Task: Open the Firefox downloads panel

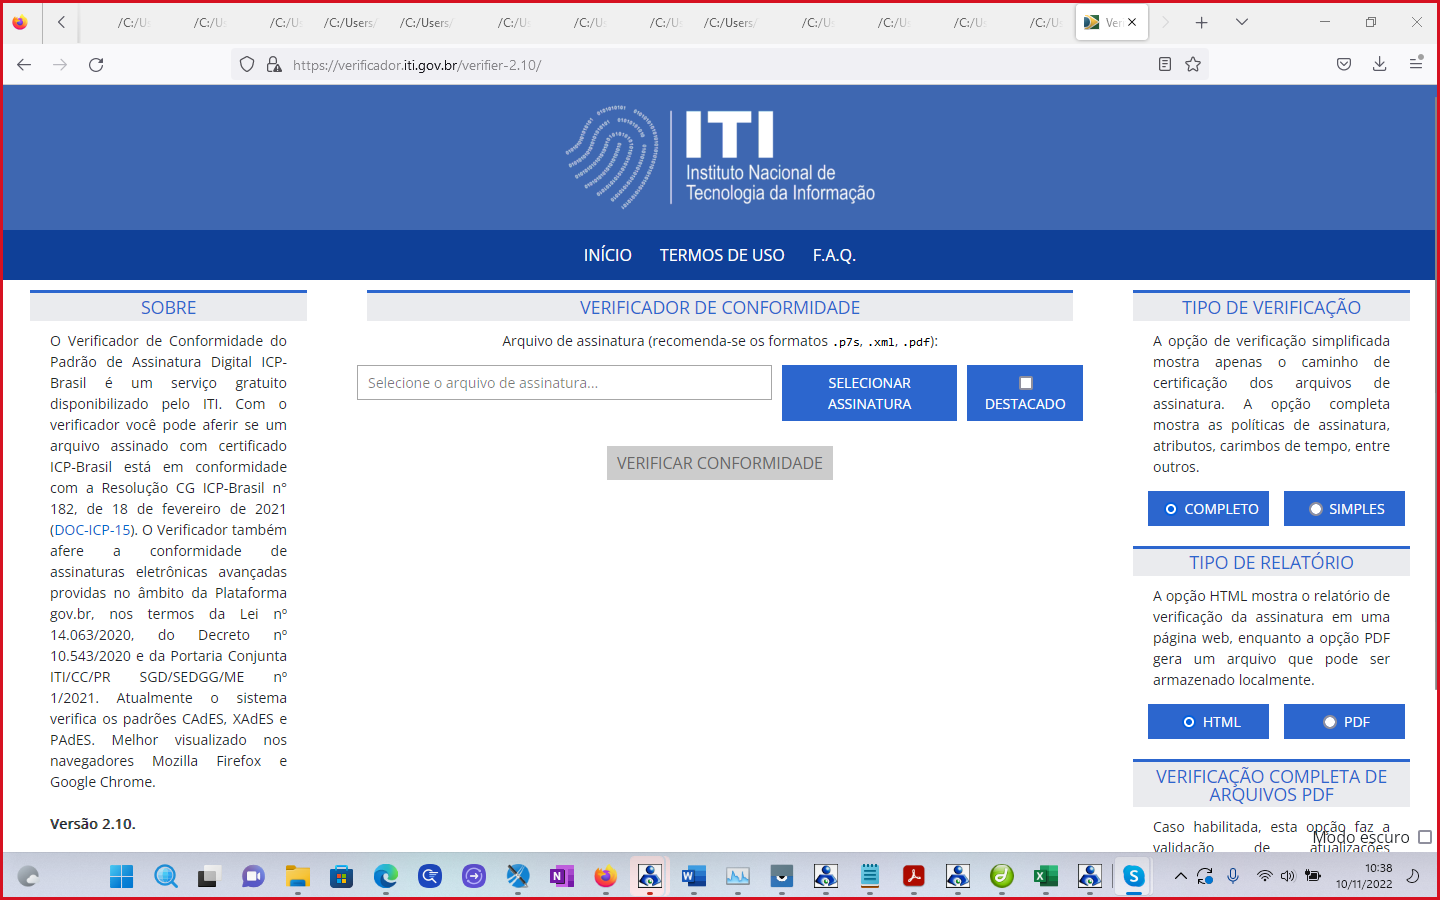Action: pyautogui.click(x=1379, y=64)
